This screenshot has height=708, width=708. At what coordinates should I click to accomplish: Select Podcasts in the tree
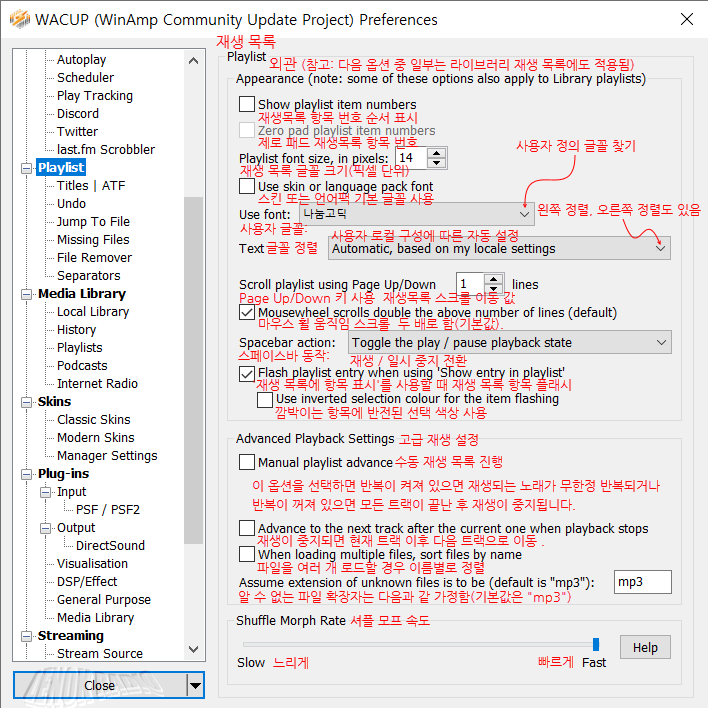(82, 366)
